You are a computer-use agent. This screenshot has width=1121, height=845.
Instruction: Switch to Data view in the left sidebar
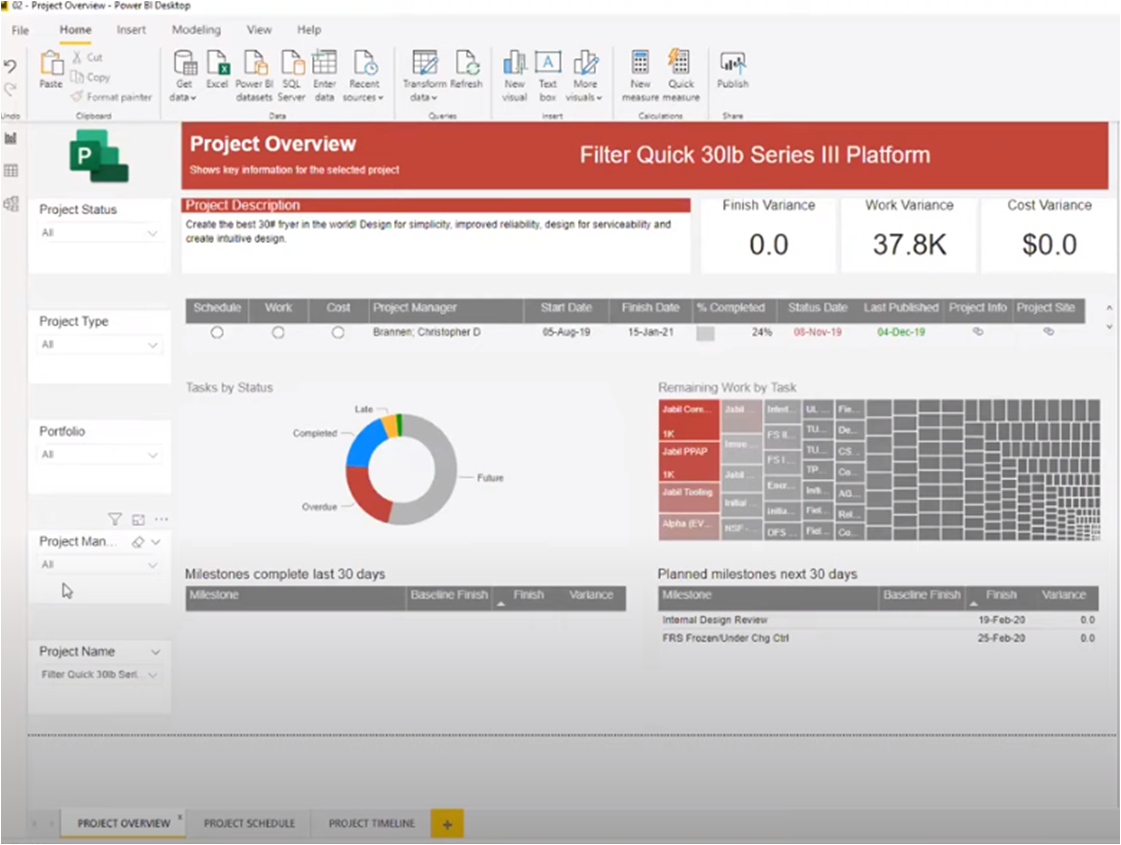pyautogui.click(x=14, y=170)
